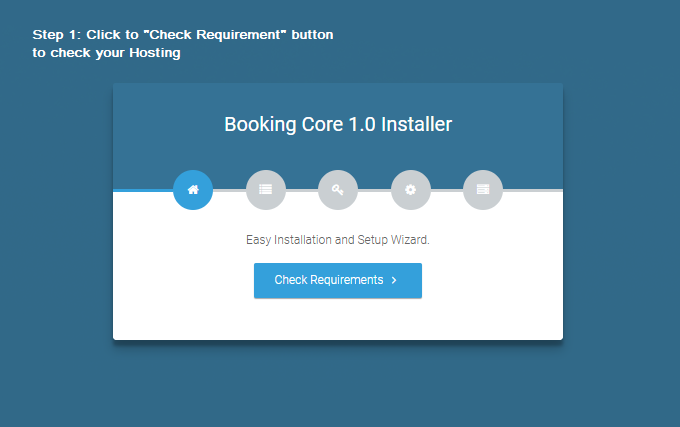Click progress line between home and list icons

pyautogui.click(x=229, y=190)
